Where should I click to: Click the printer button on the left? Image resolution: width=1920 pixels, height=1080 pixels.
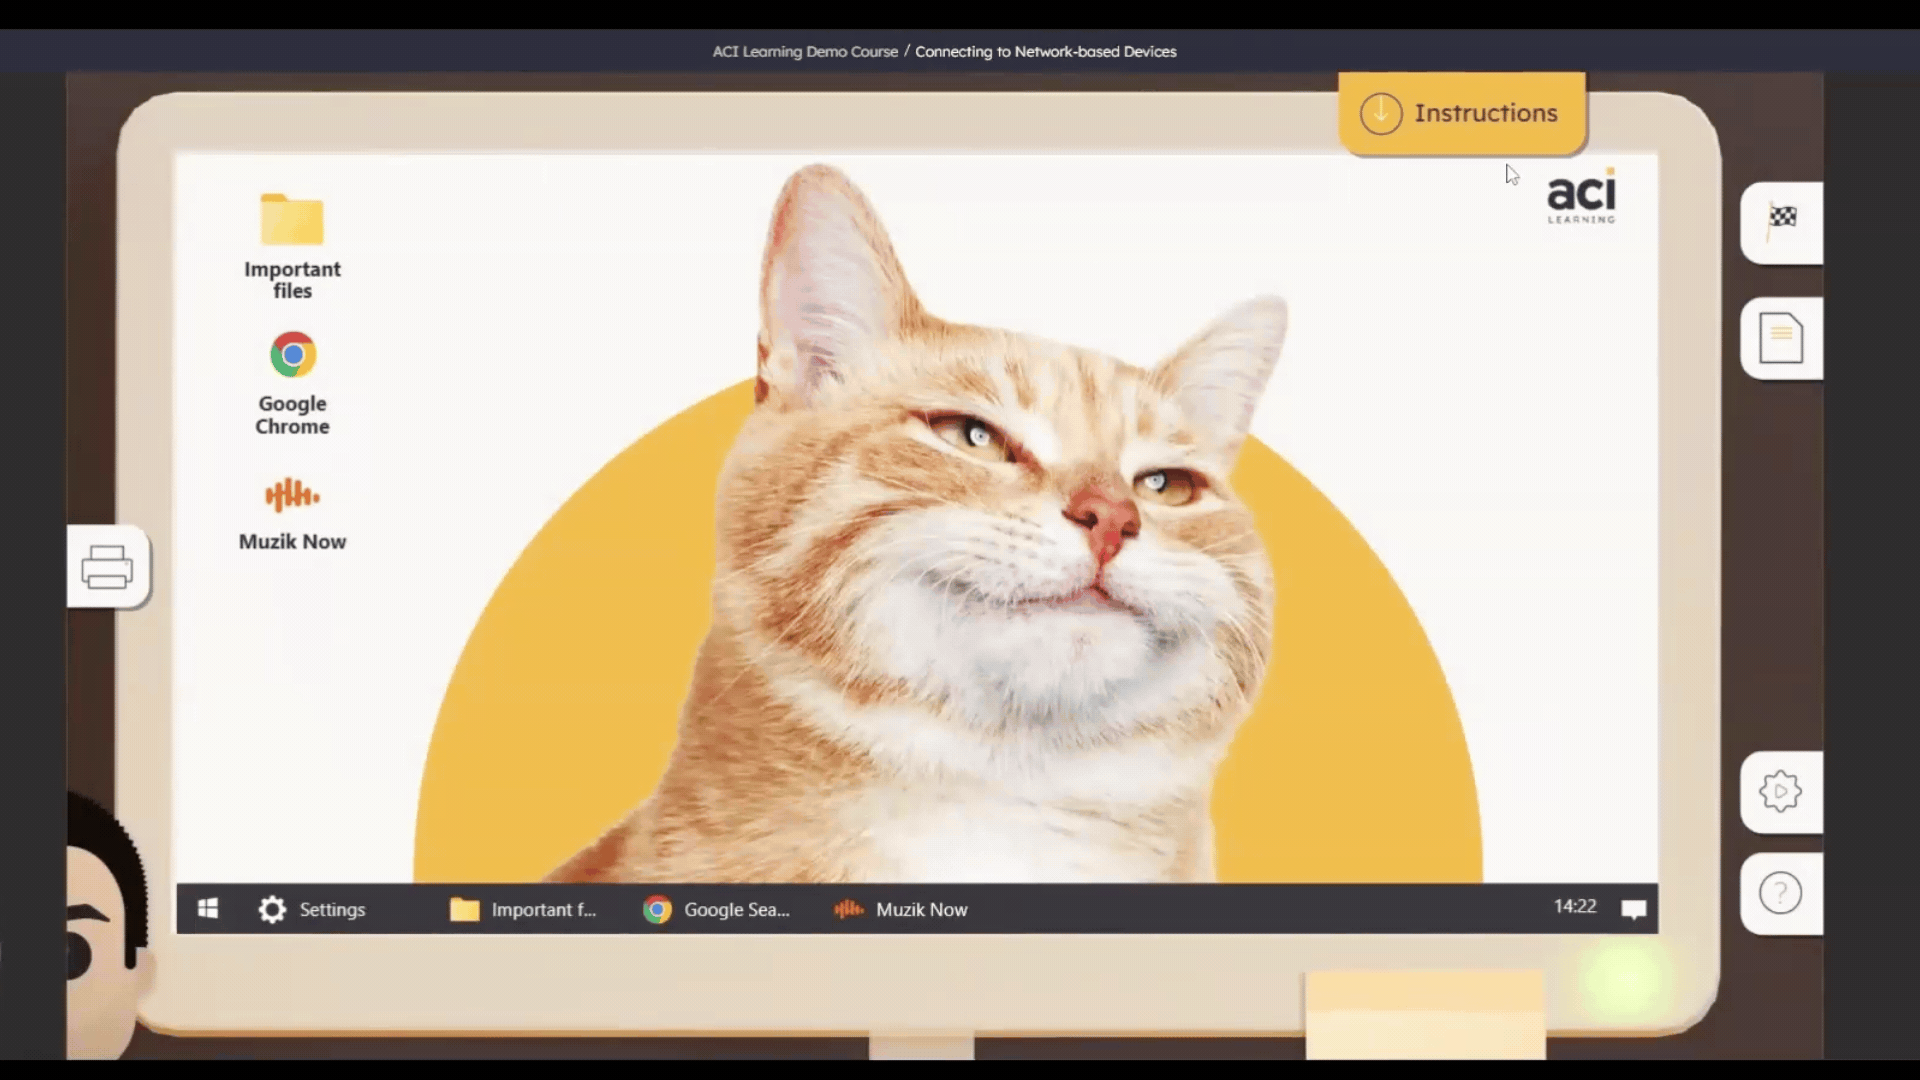108,566
